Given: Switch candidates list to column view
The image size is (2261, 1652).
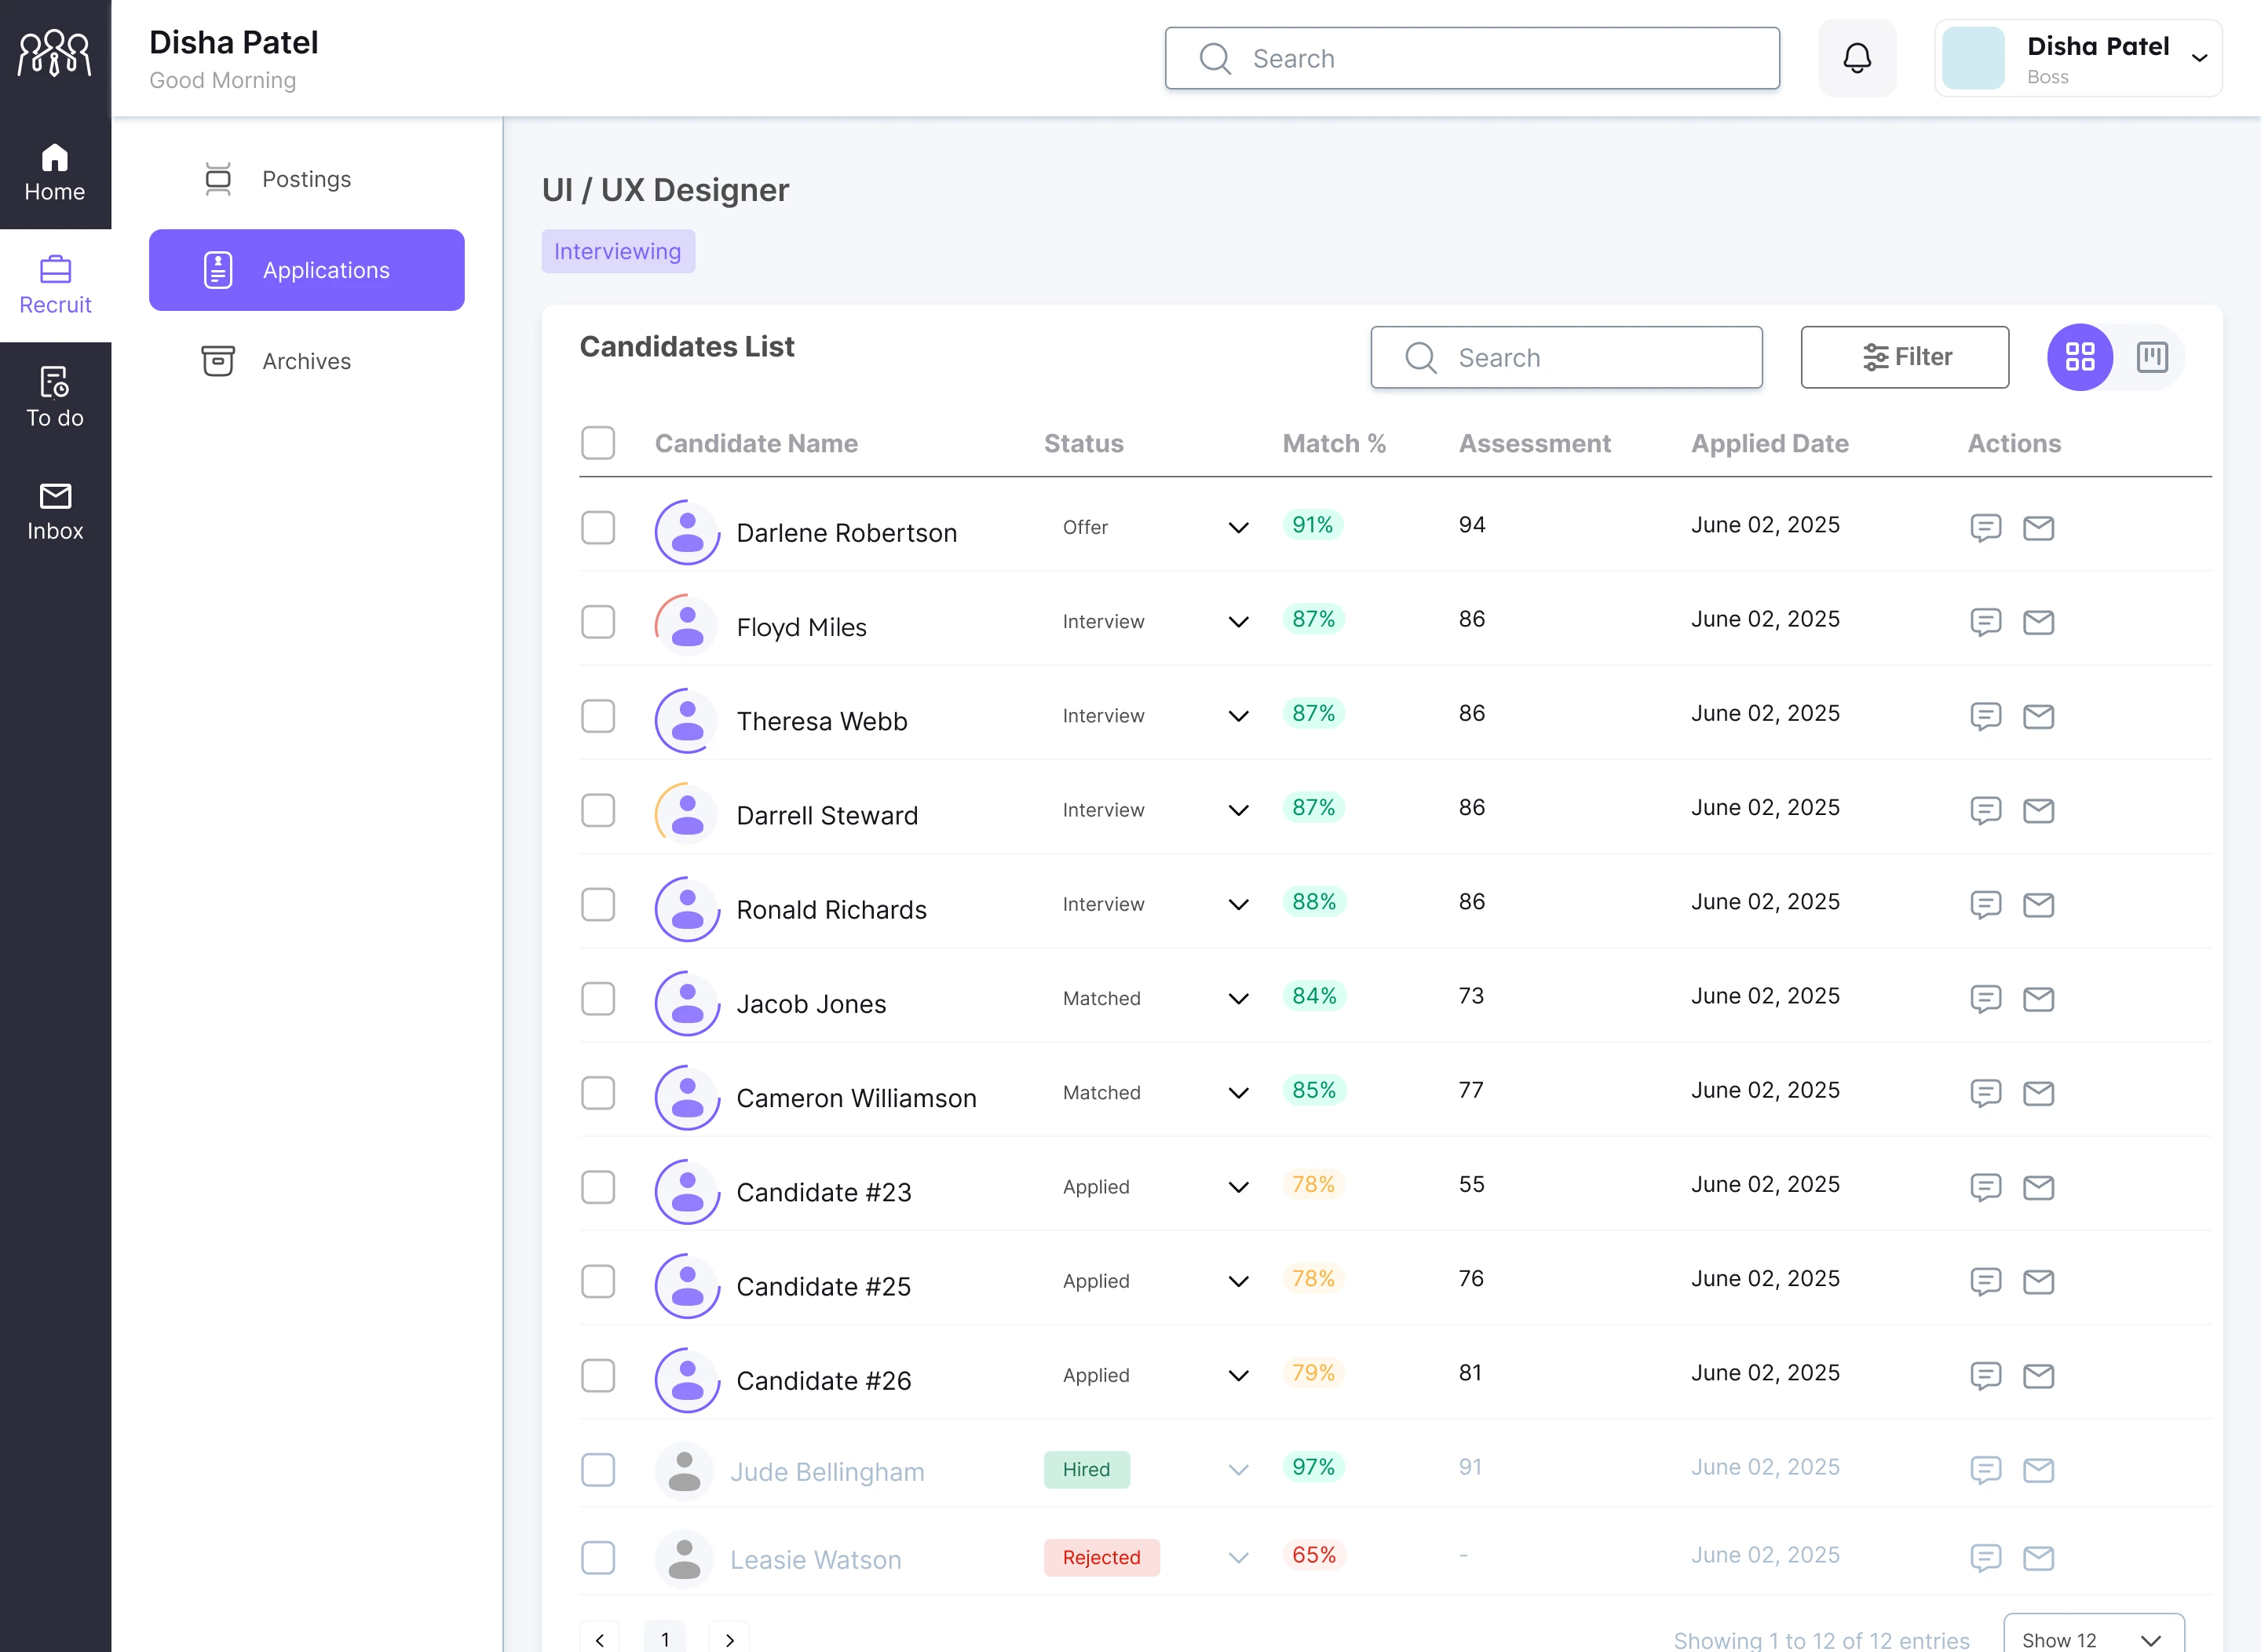Looking at the screenshot, I should pyautogui.click(x=2153, y=357).
